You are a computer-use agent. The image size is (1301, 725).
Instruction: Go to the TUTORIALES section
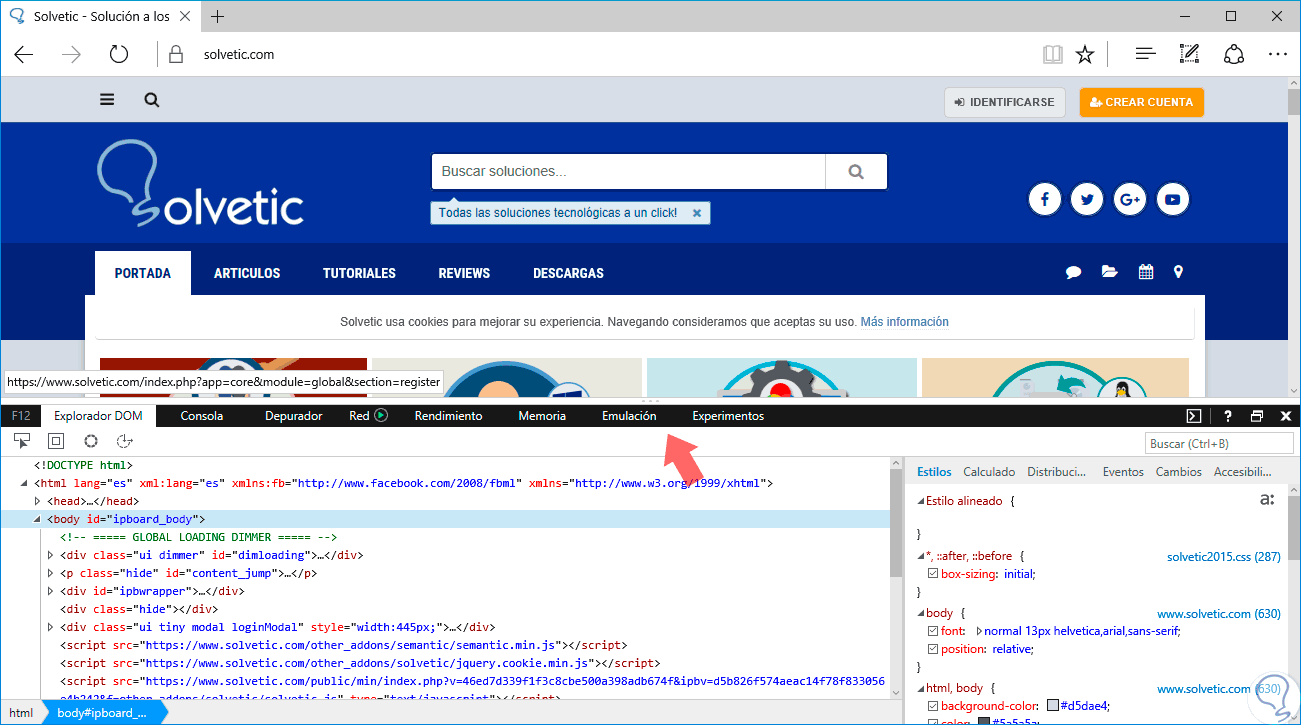(359, 273)
